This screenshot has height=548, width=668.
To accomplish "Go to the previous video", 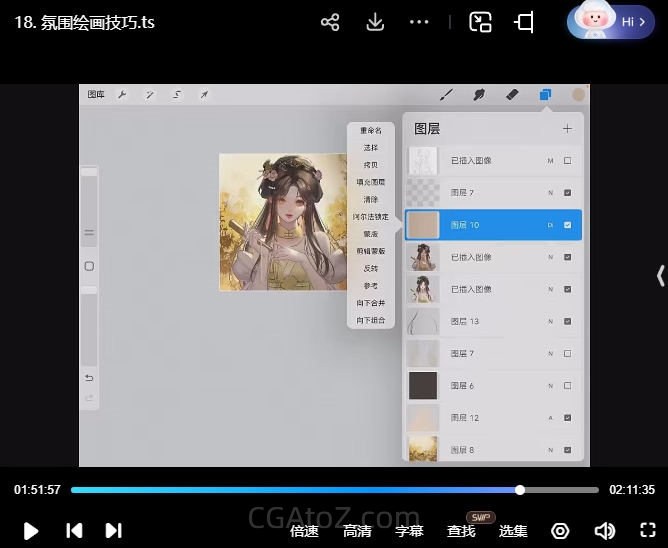I will [x=73, y=531].
